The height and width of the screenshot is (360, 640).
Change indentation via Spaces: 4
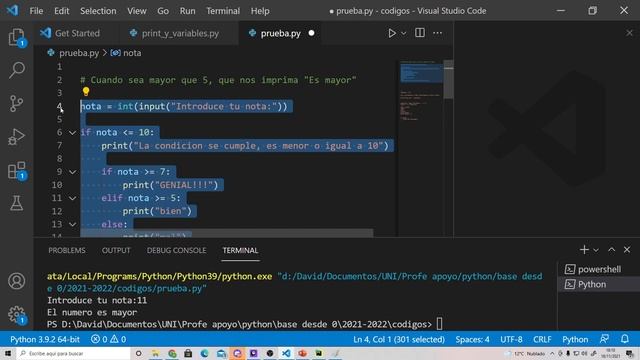[x=472, y=340]
